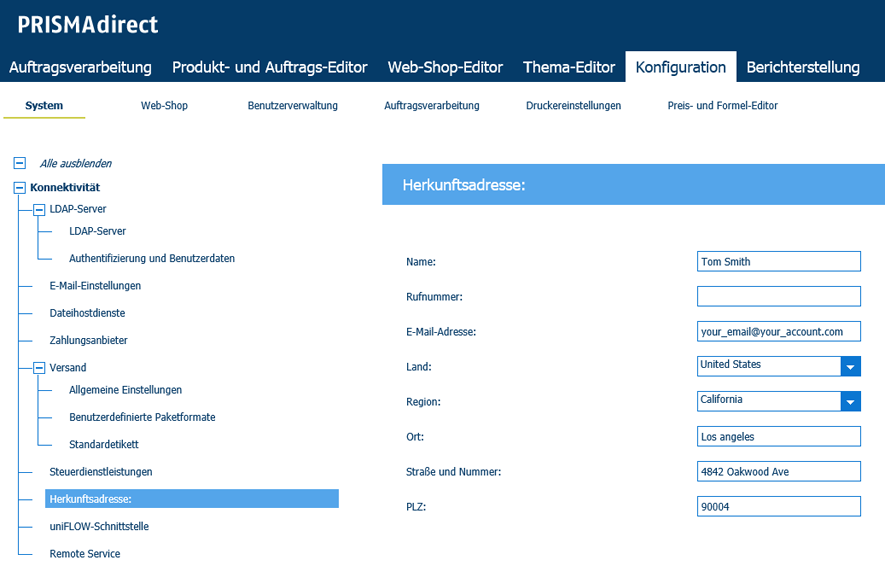Select Dateihostdienste in the tree
Image resolution: width=885 pixels, height=566 pixels.
87,313
